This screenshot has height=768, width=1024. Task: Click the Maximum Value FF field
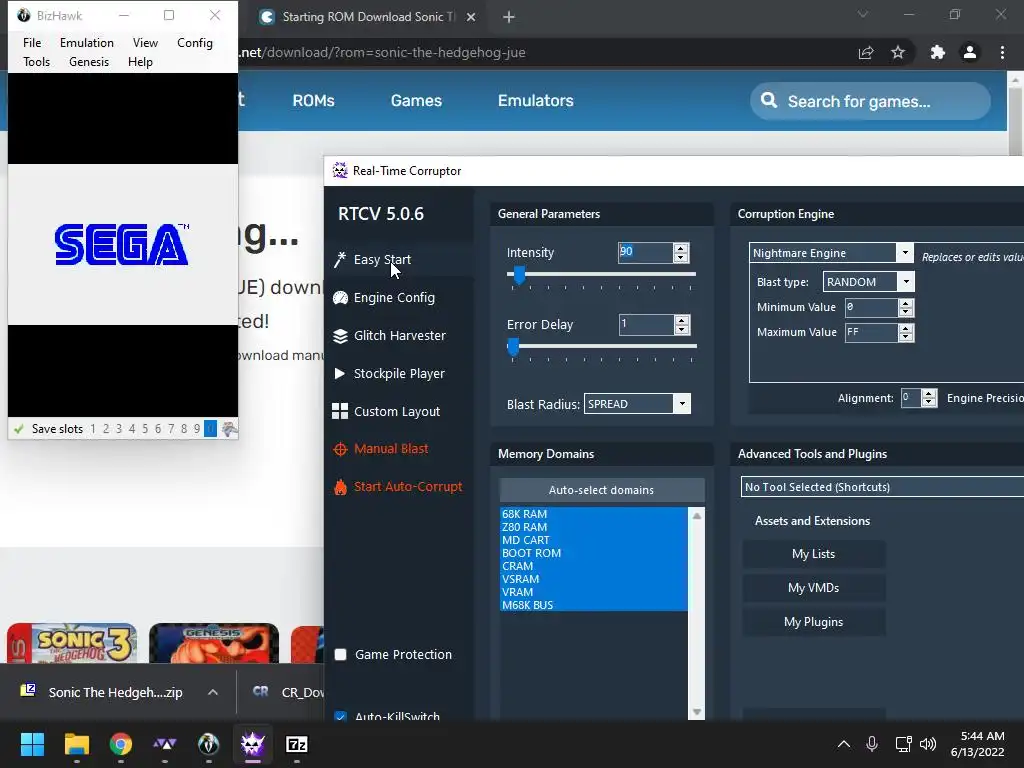872,332
